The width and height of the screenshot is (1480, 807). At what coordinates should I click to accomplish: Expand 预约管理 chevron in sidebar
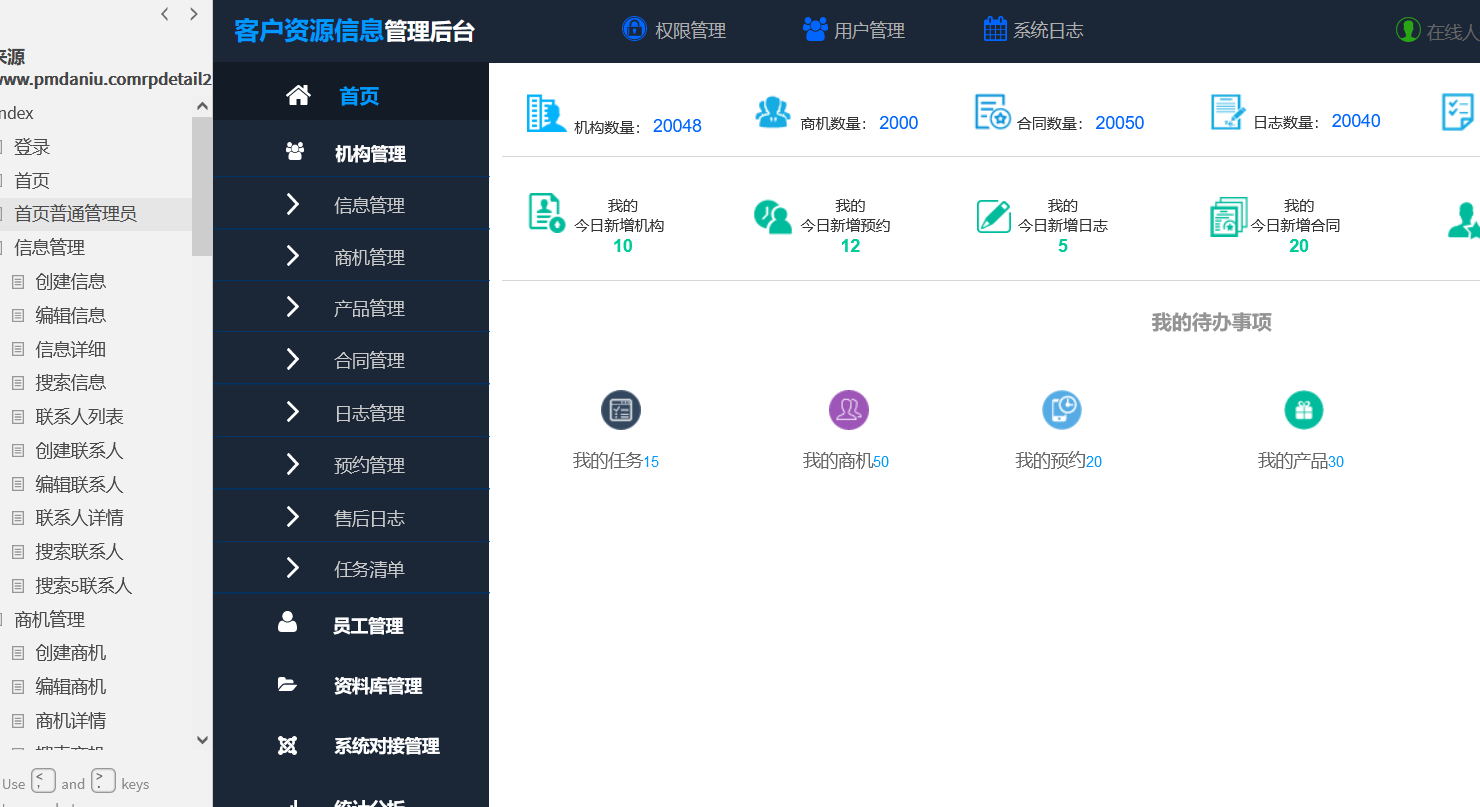292,464
